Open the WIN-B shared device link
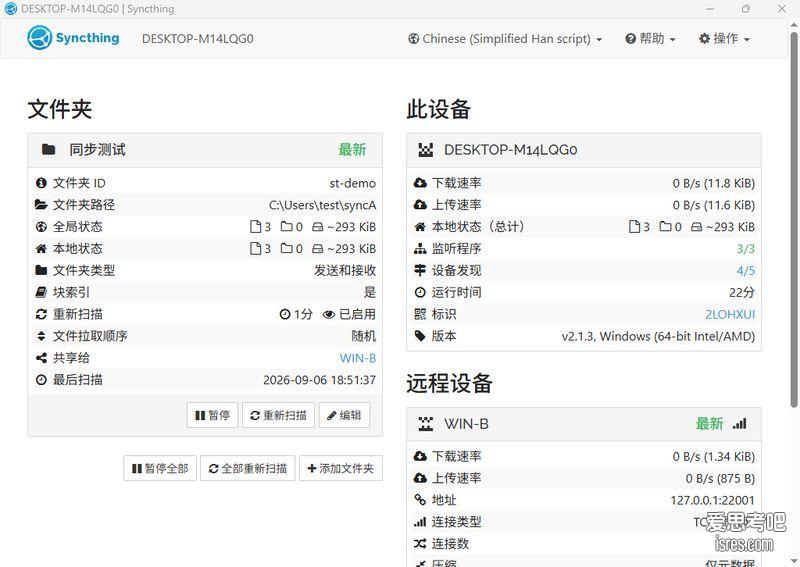Screen dimensions: 800x567 pyautogui.click(x=358, y=358)
